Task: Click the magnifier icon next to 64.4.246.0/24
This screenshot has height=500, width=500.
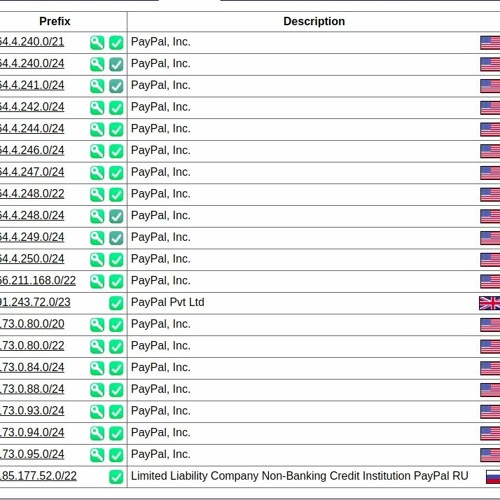Action: pyautogui.click(x=97, y=151)
